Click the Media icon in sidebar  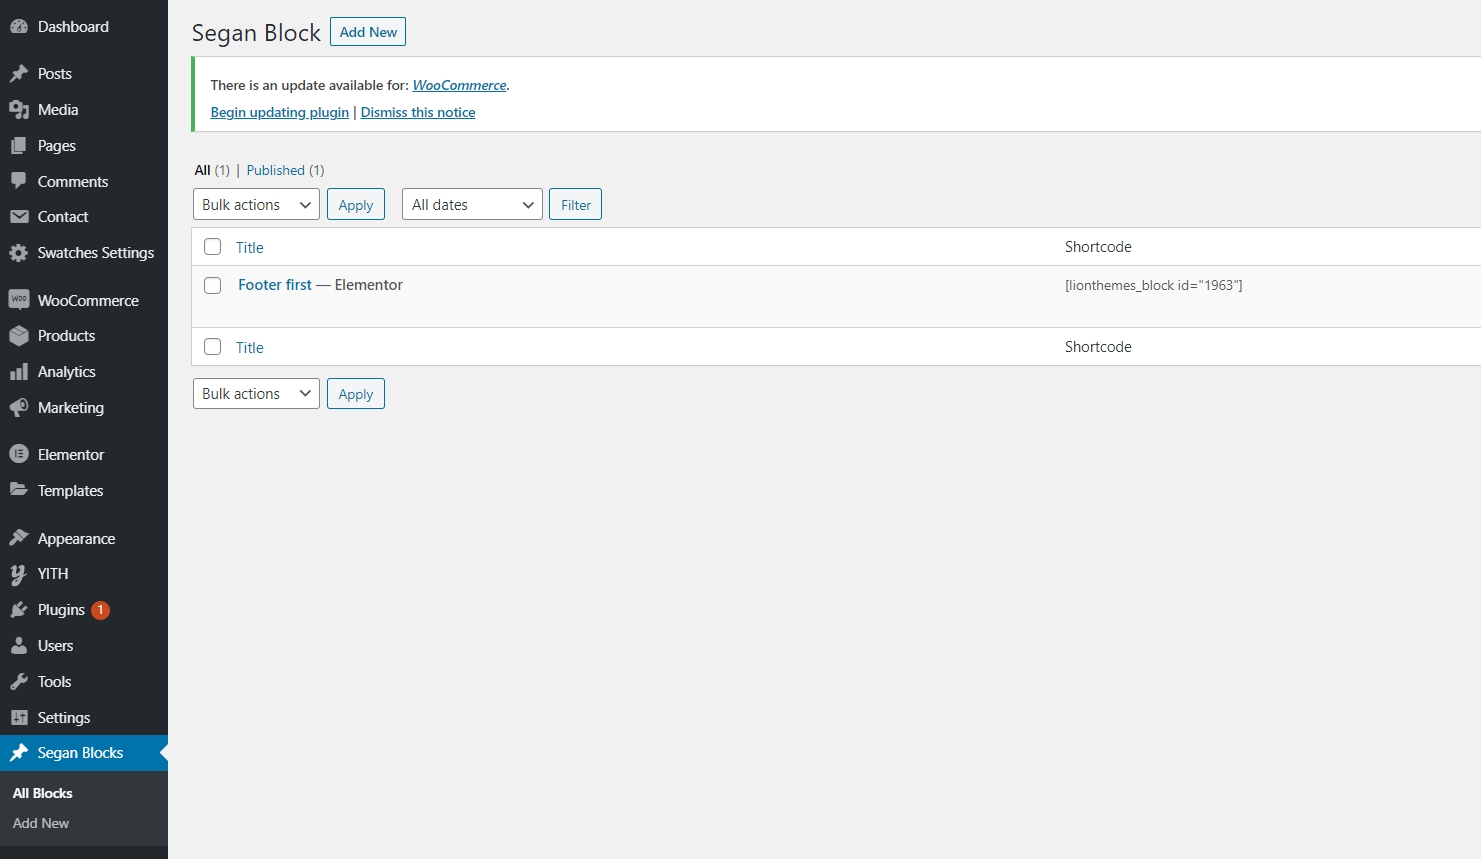coord(18,110)
